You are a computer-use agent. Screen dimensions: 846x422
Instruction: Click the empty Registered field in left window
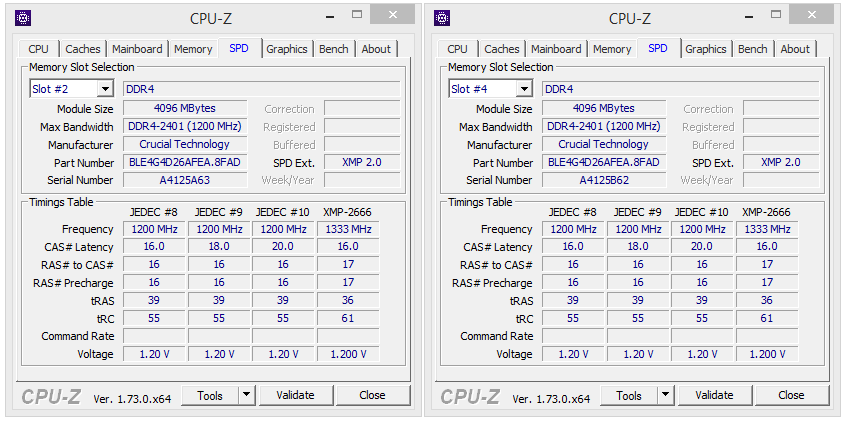point(362,127)
